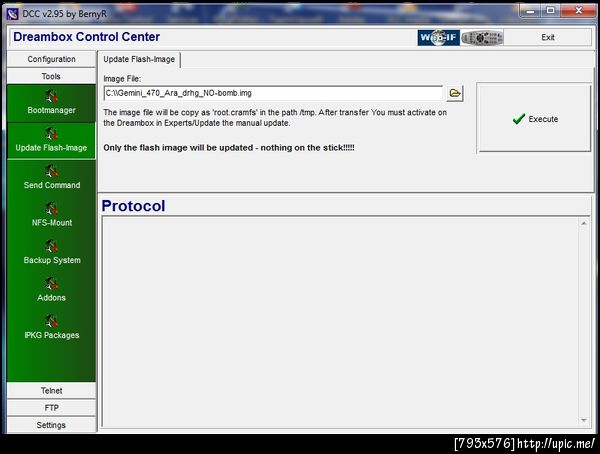Open the Bootmanager tool
The width and height of the screenshot is (600, 454).
[51, 103]
